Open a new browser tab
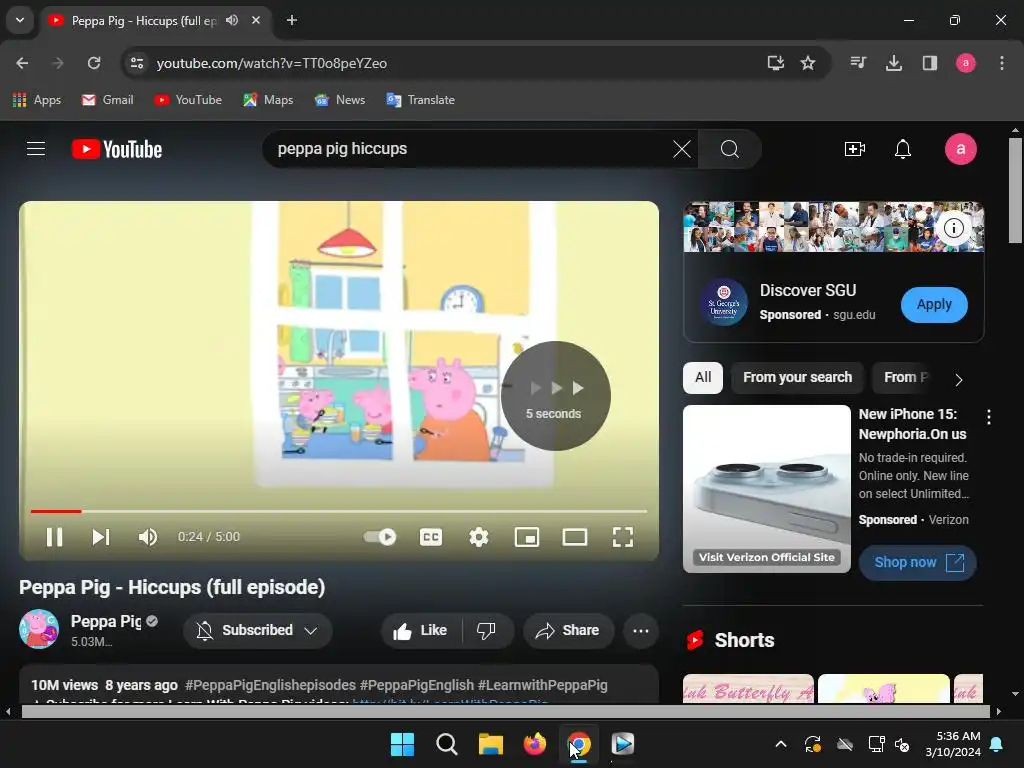Image resolution: width=1024 pixels, height=768 pixels. tap(292, 20)
